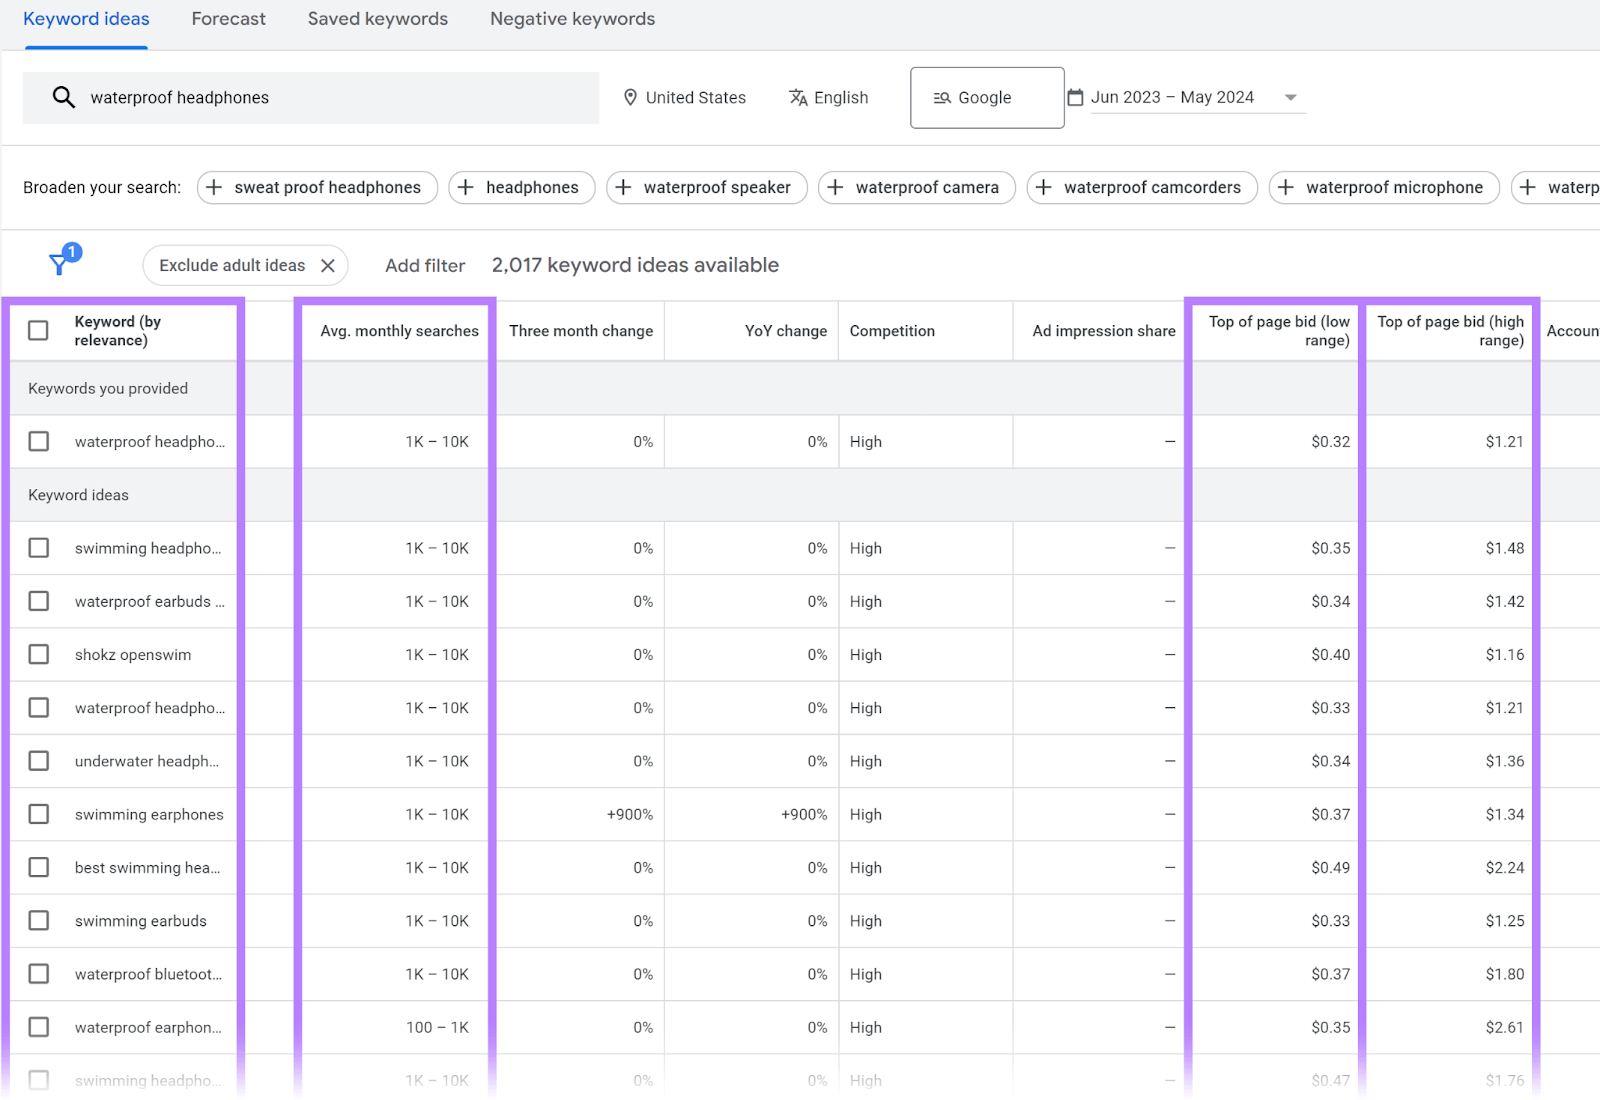Toggle the select-all keywords checkbox
This screenshot has width=1600, height=1100.
(38, 331)
